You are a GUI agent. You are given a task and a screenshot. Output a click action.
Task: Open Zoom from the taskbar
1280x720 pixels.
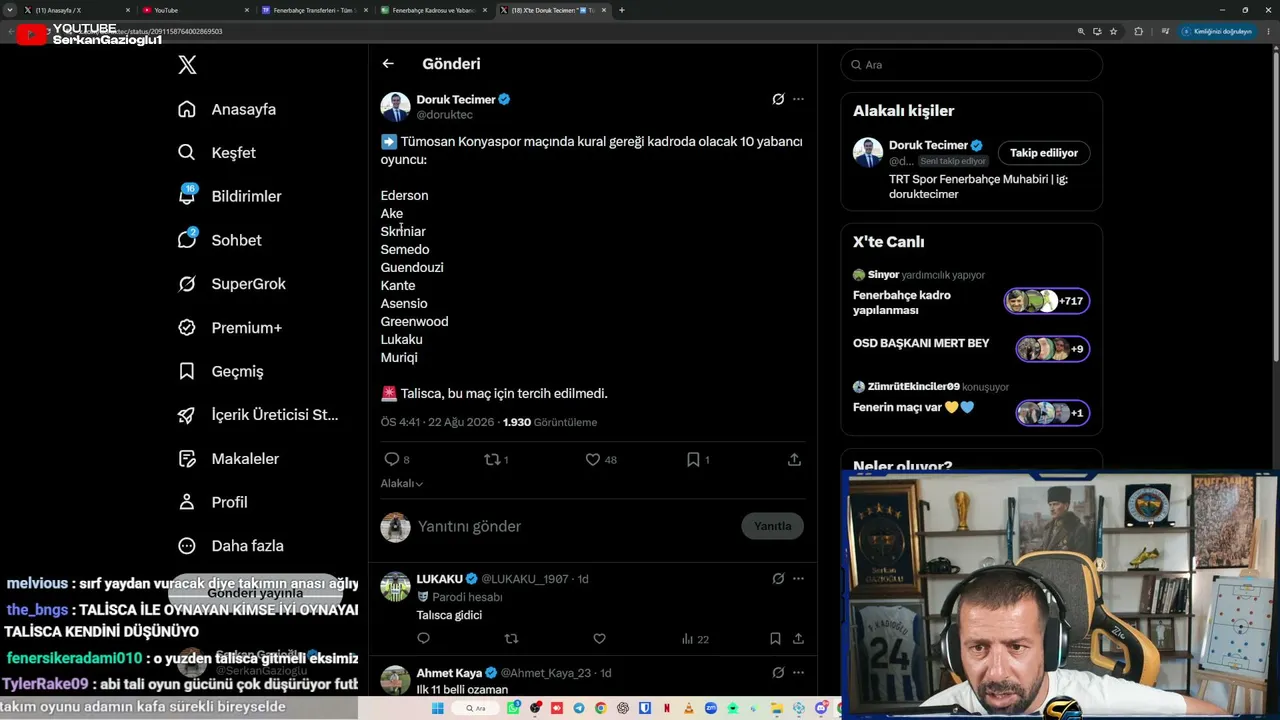point(711,708)
